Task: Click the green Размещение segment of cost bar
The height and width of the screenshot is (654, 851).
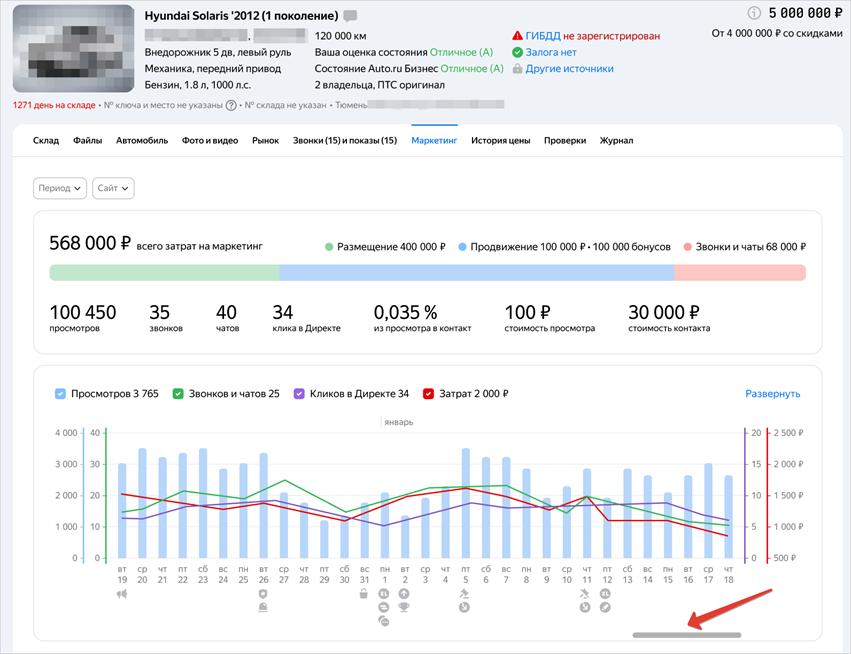Action: coord(164,272)
